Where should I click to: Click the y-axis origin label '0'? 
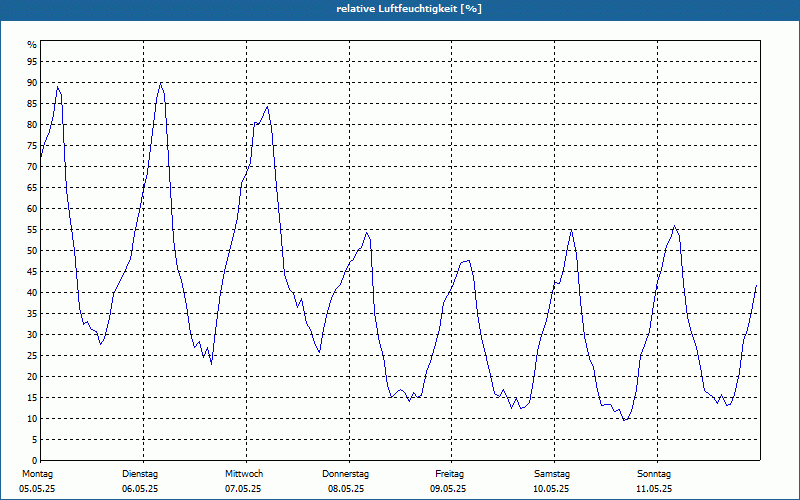pyautogui.click(x=35, y=461)
